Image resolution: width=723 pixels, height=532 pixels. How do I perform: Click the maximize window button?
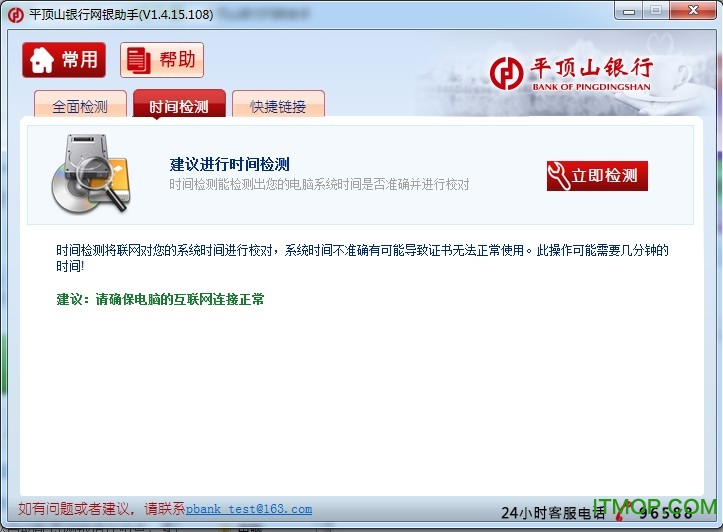656,11
